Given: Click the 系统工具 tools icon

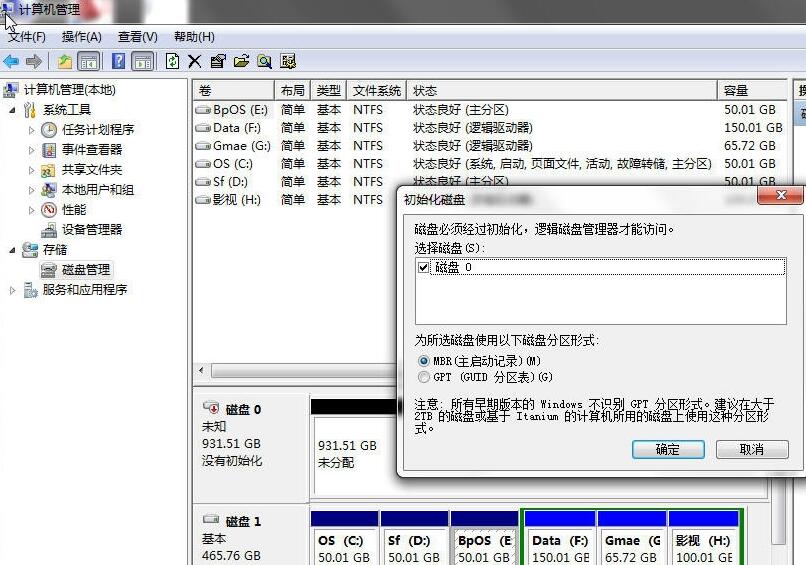Looking at the screenshot, I should pos(29,110).
